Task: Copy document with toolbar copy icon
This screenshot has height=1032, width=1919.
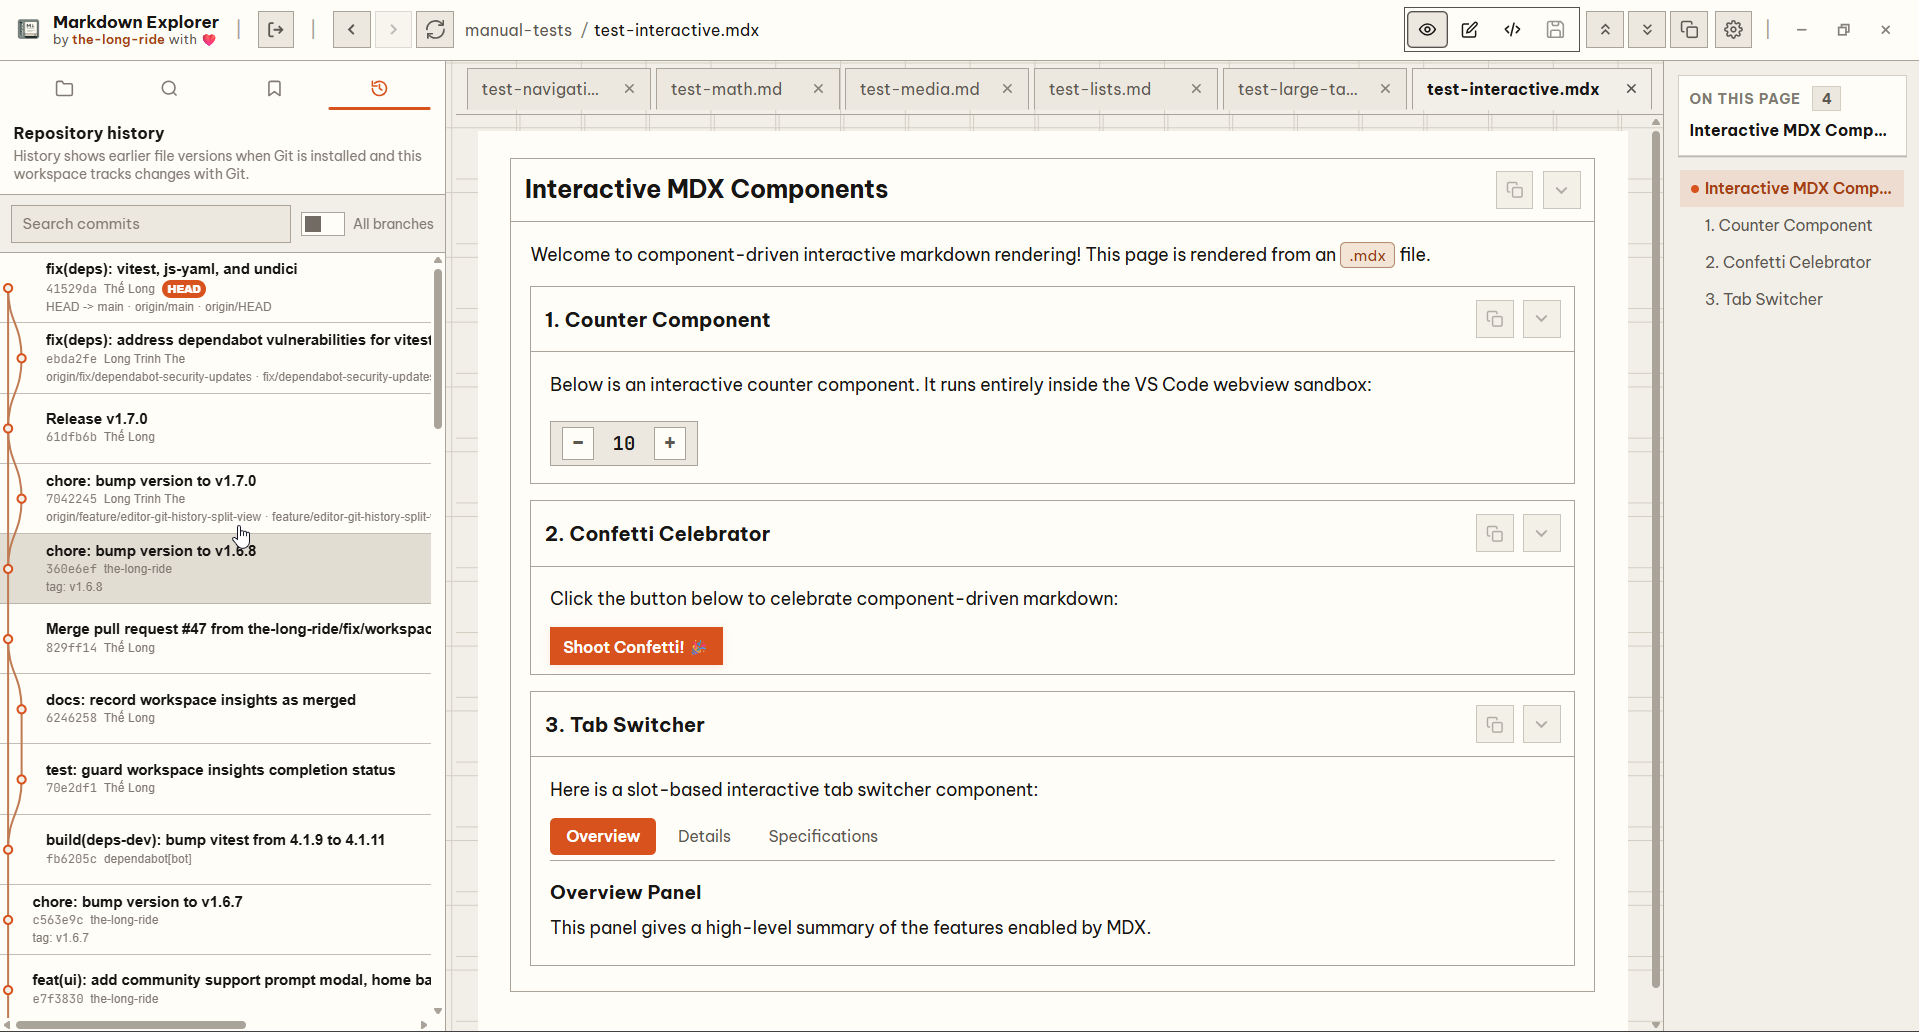Action: [1689, 30]
